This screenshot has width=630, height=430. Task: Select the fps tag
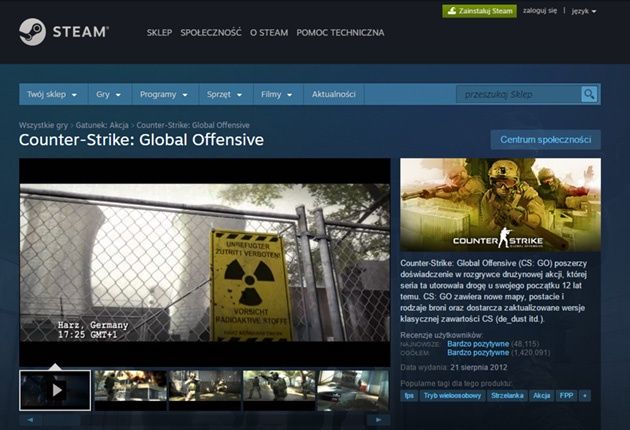point(409,395)
